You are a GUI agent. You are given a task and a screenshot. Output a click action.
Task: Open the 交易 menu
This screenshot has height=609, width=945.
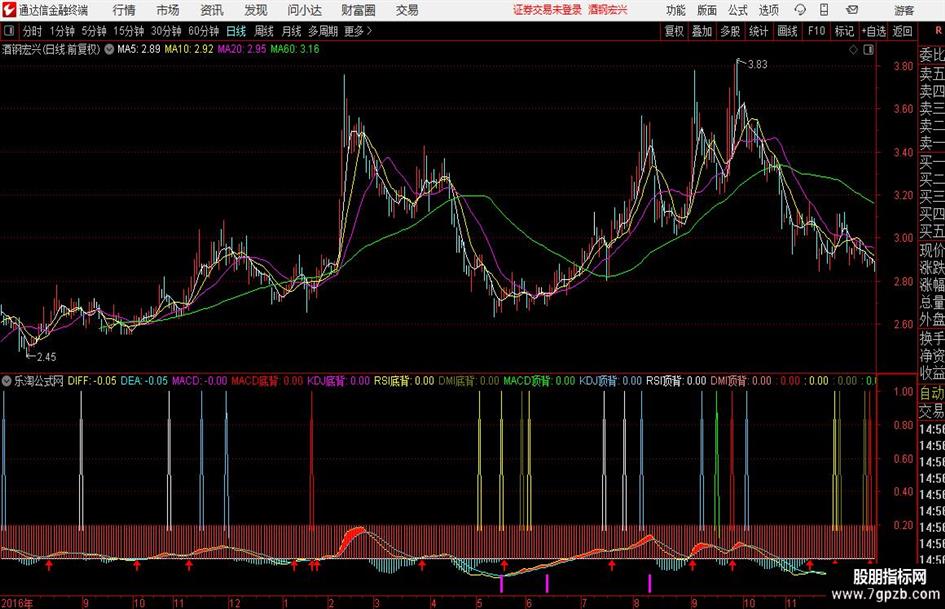(x=407, y=10)
